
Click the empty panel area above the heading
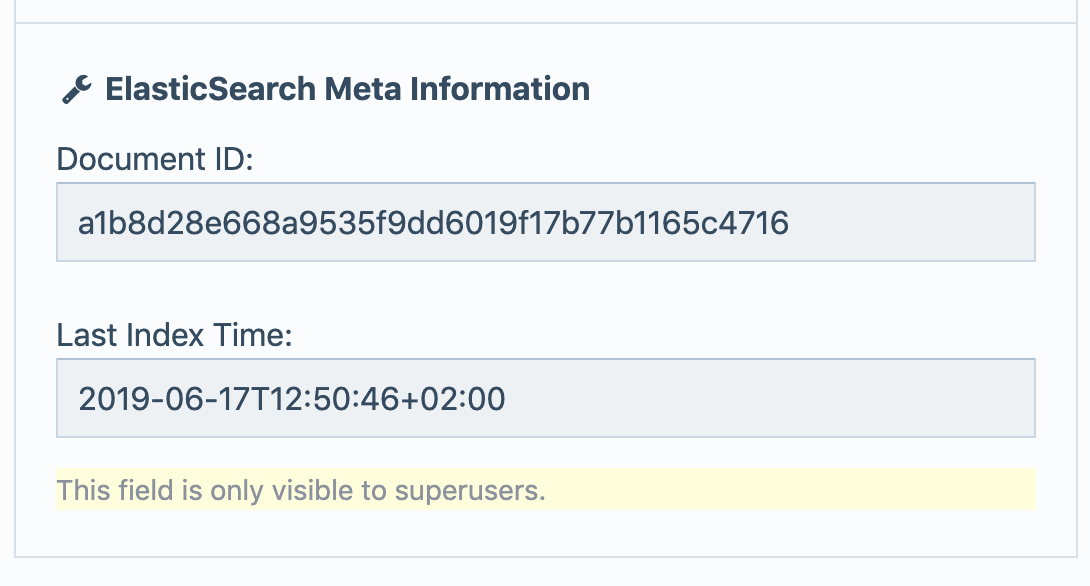click(545, 45)
